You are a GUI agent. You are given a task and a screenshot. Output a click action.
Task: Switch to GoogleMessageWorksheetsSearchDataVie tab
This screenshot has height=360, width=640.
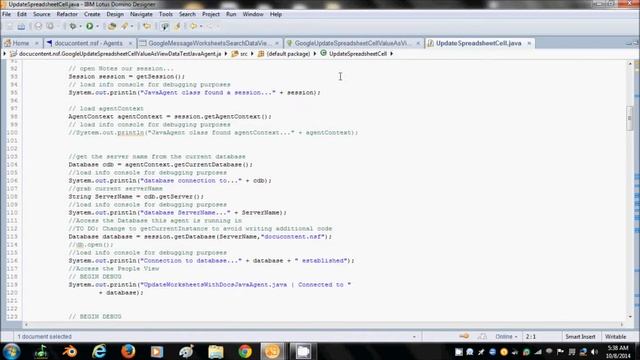point(210,43)
